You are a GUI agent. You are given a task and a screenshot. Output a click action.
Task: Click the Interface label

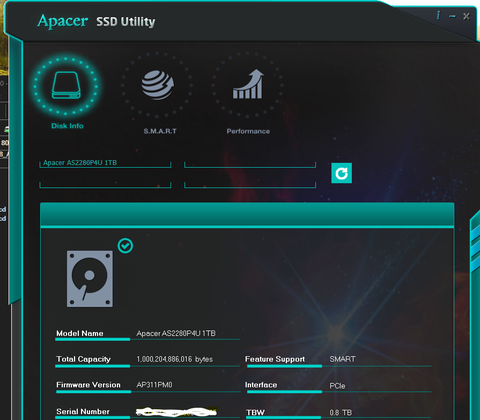(261, 385)
